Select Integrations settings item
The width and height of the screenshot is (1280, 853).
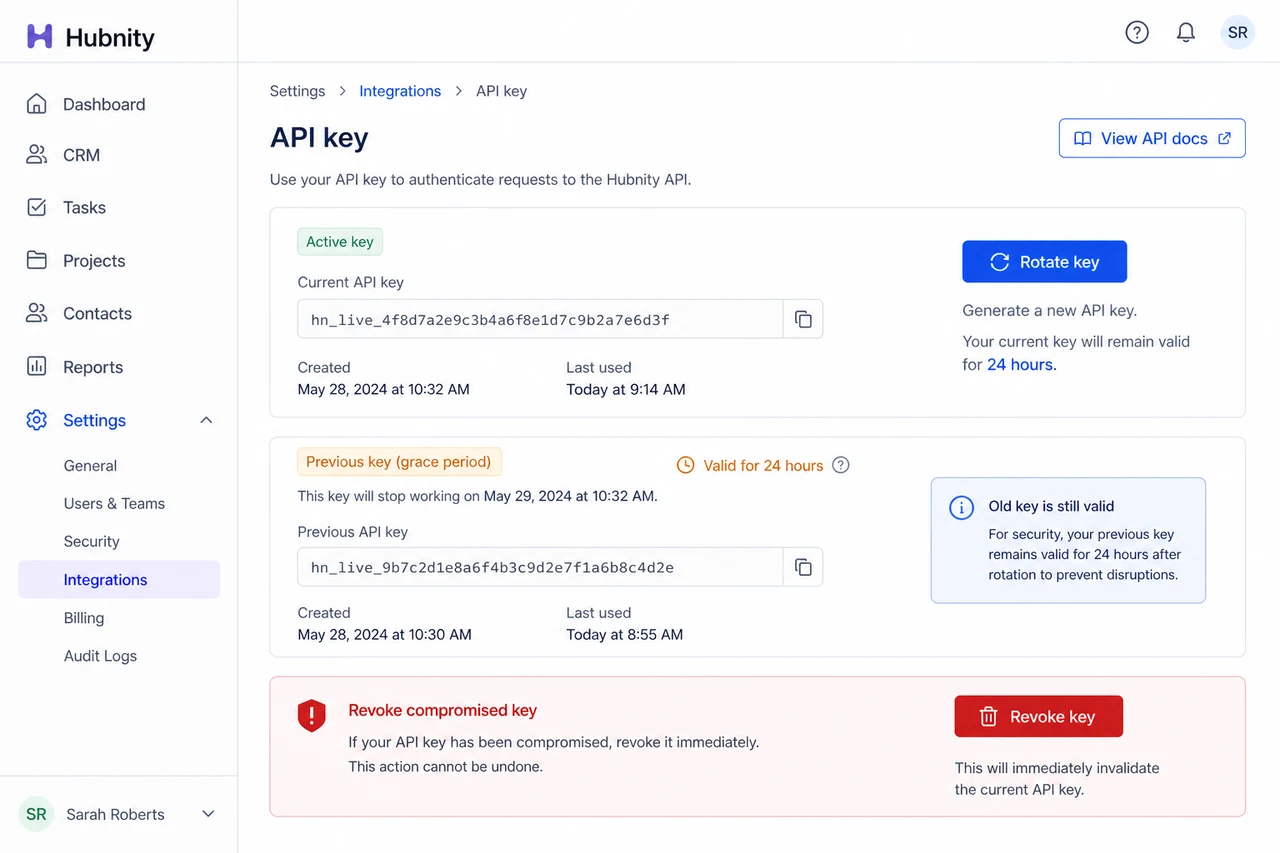click(x=119, y=580)
